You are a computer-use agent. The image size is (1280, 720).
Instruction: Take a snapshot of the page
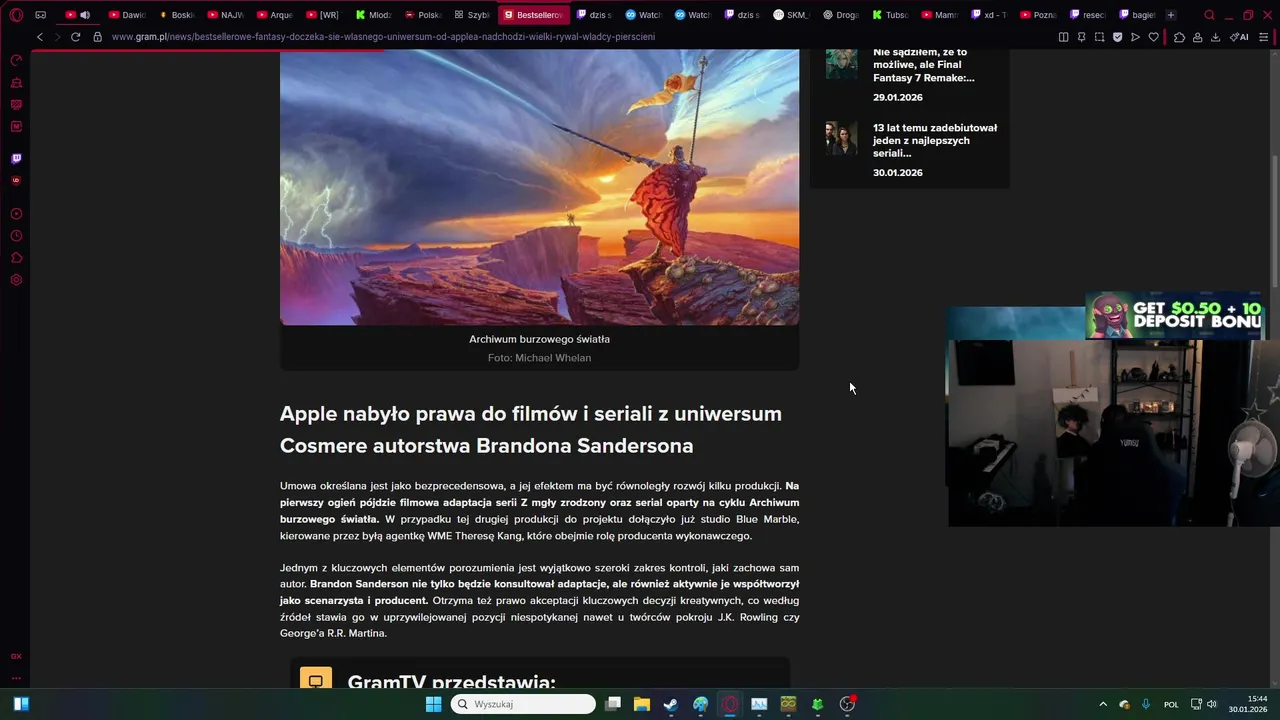(x=1099, y=37)
